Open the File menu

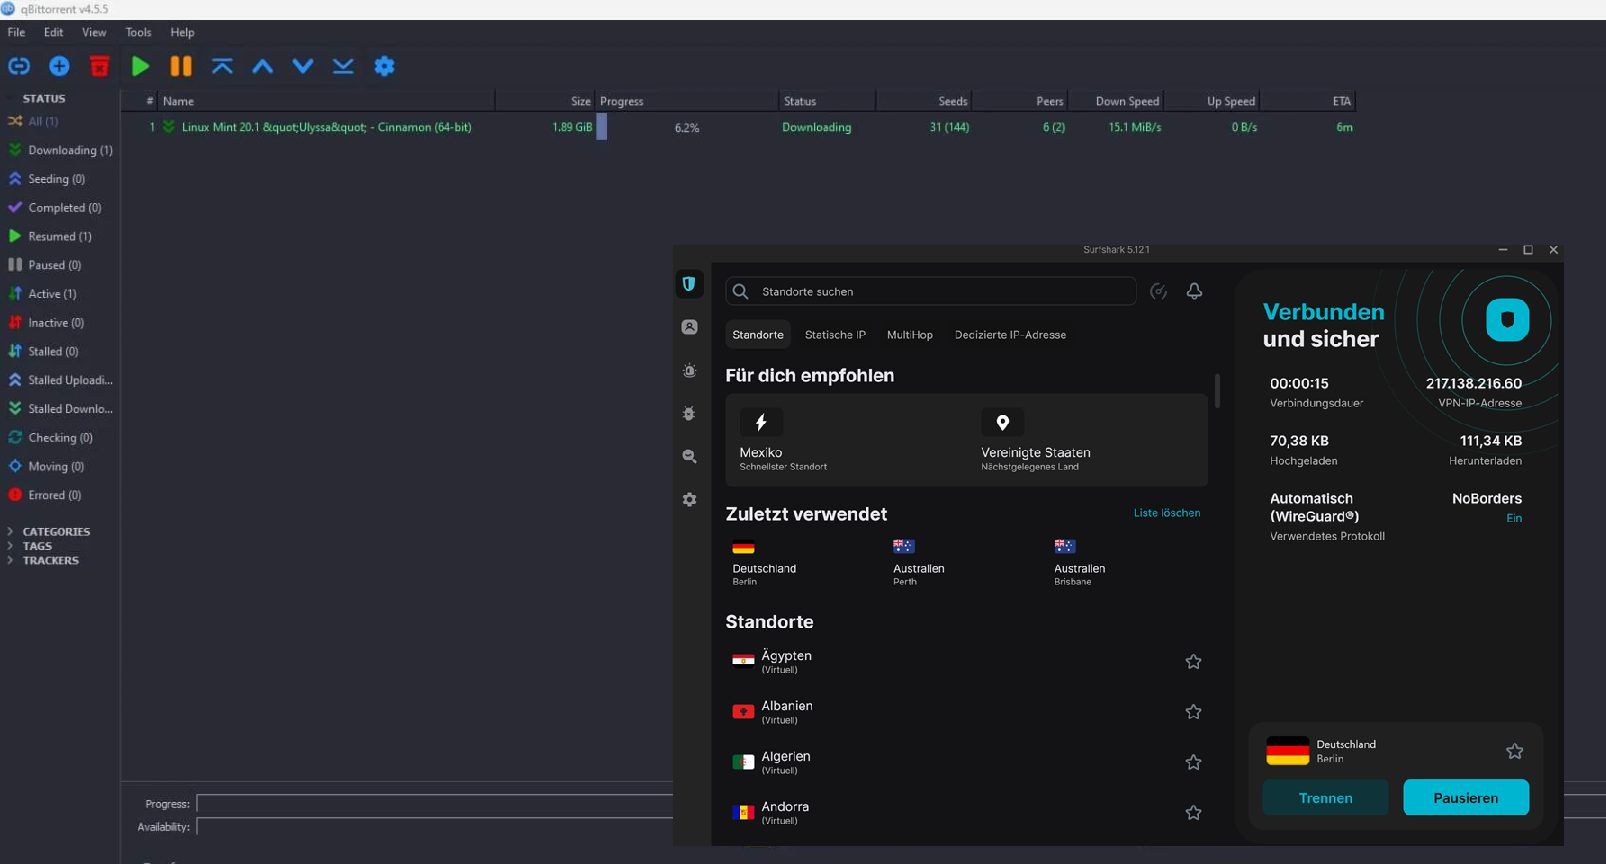[16, 32]
